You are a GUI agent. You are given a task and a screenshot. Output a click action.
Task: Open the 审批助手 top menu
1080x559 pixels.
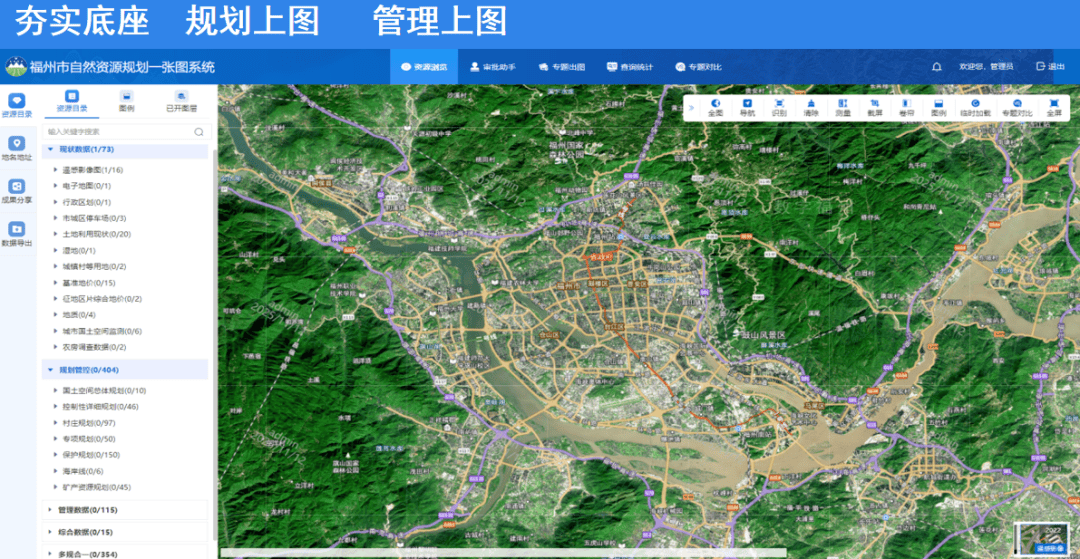click(493, 67)
